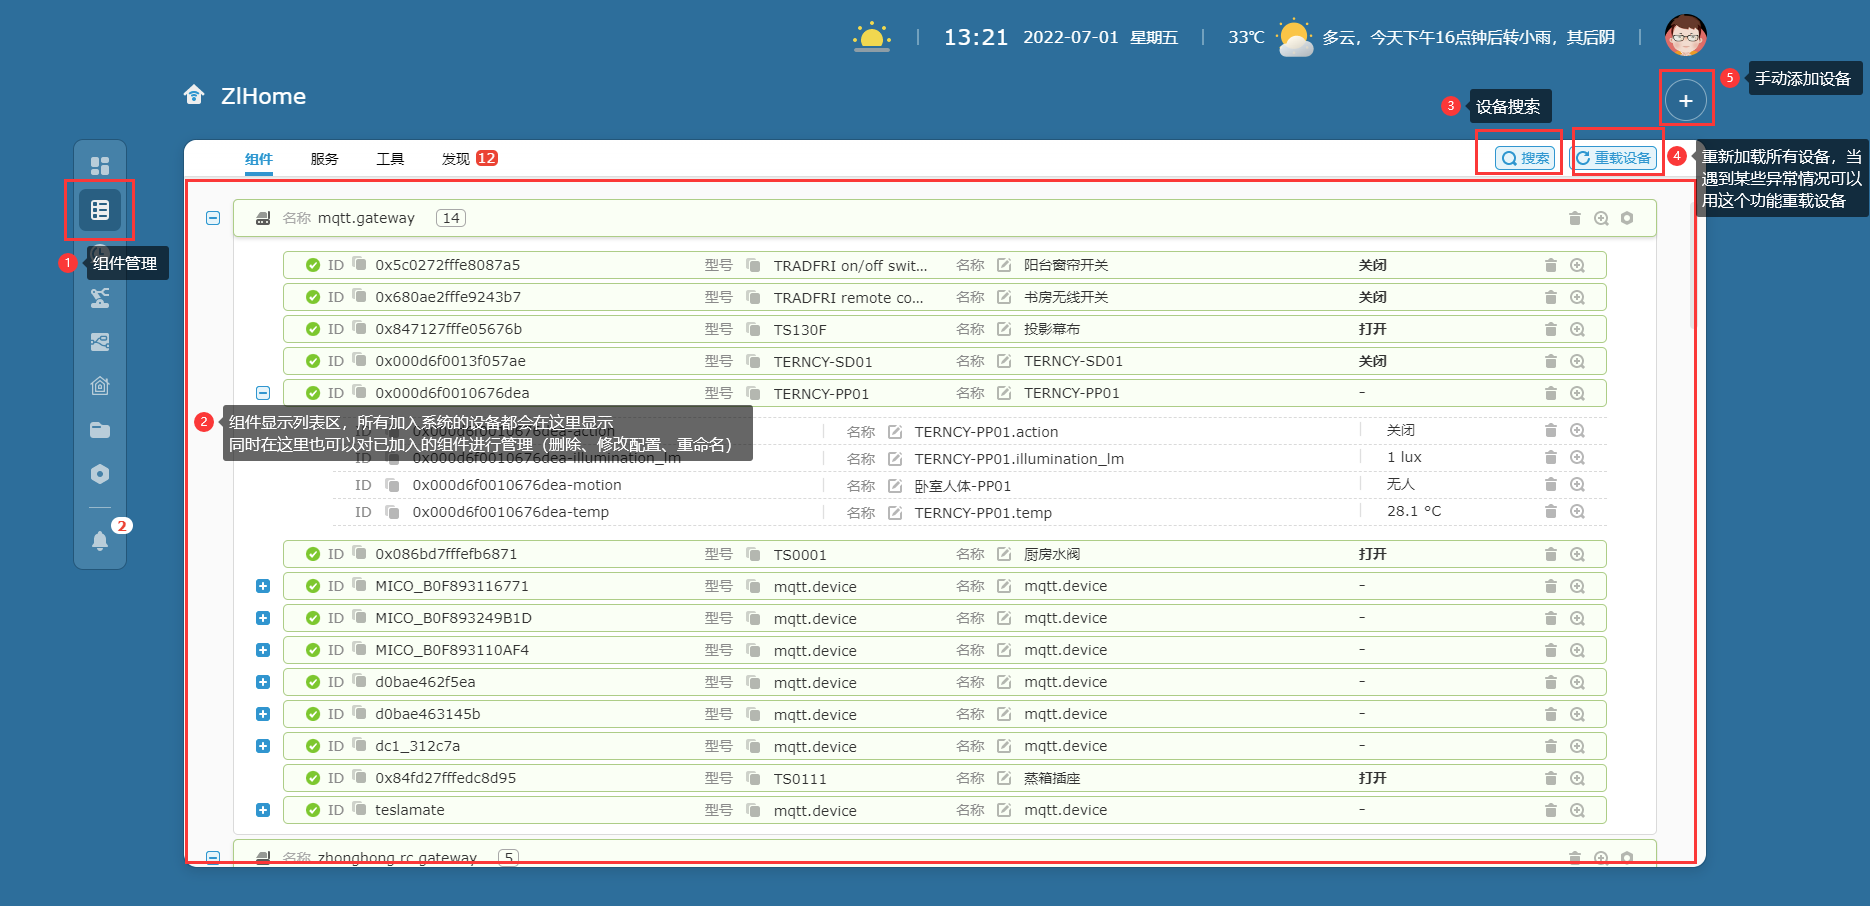Image resolution: width=1870 pixels, height=906 pixels.
Task: Copy model TS130F using copy icon
Action: [754, 329]
